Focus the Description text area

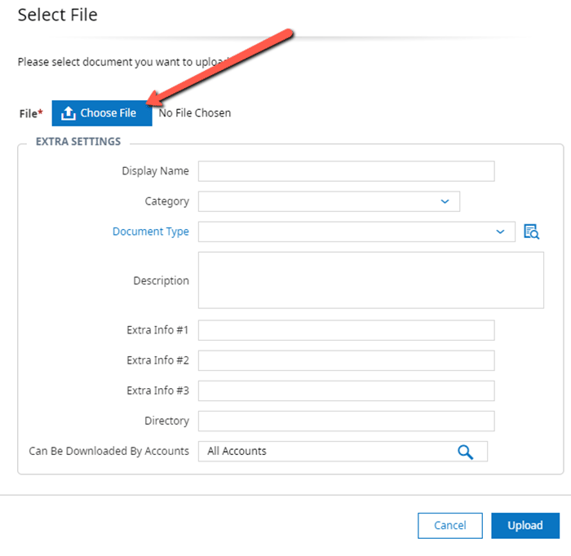[371, 280]
